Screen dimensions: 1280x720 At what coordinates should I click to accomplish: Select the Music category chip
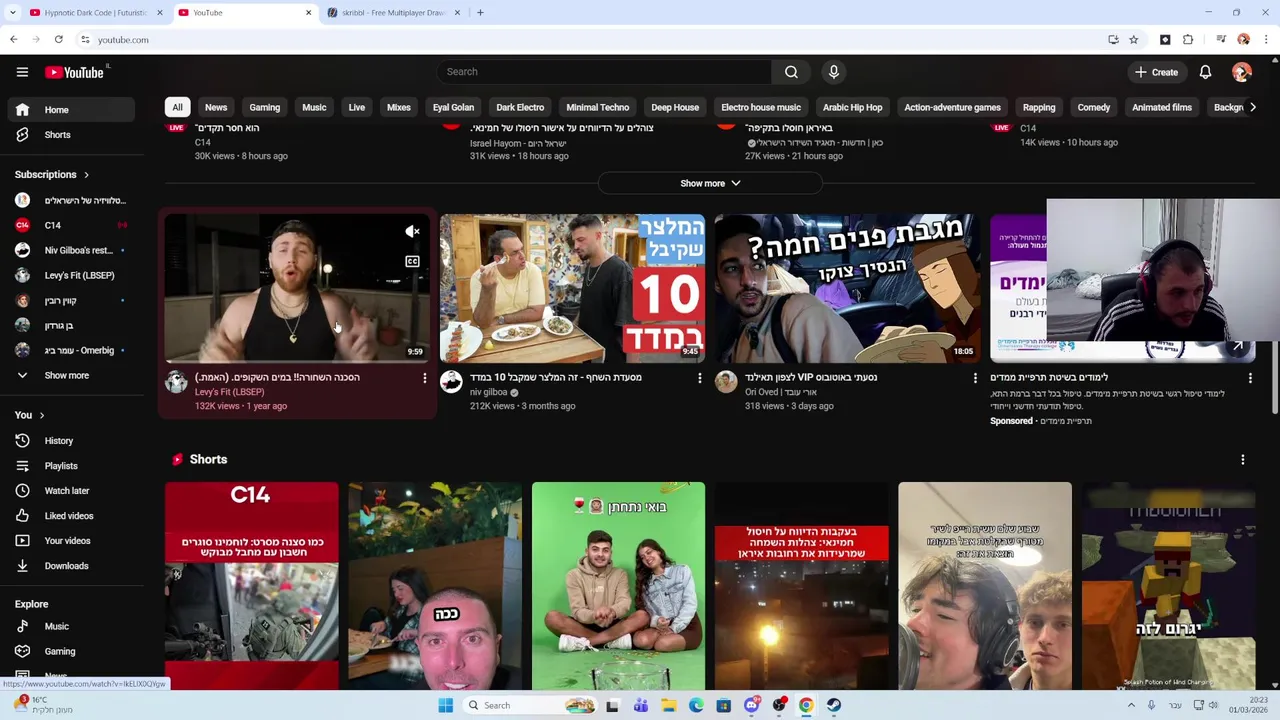click(x=314, y=108)
